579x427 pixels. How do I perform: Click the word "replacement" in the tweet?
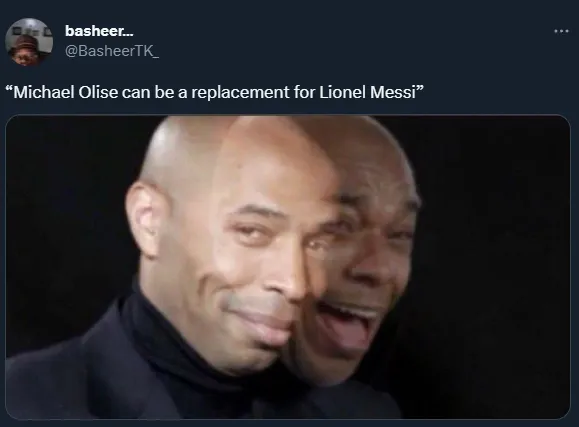point(240,92)
